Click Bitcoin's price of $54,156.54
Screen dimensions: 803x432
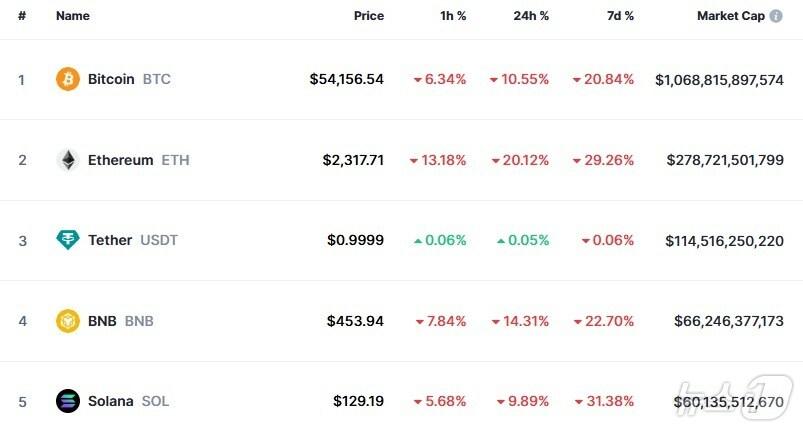(346, 79)
